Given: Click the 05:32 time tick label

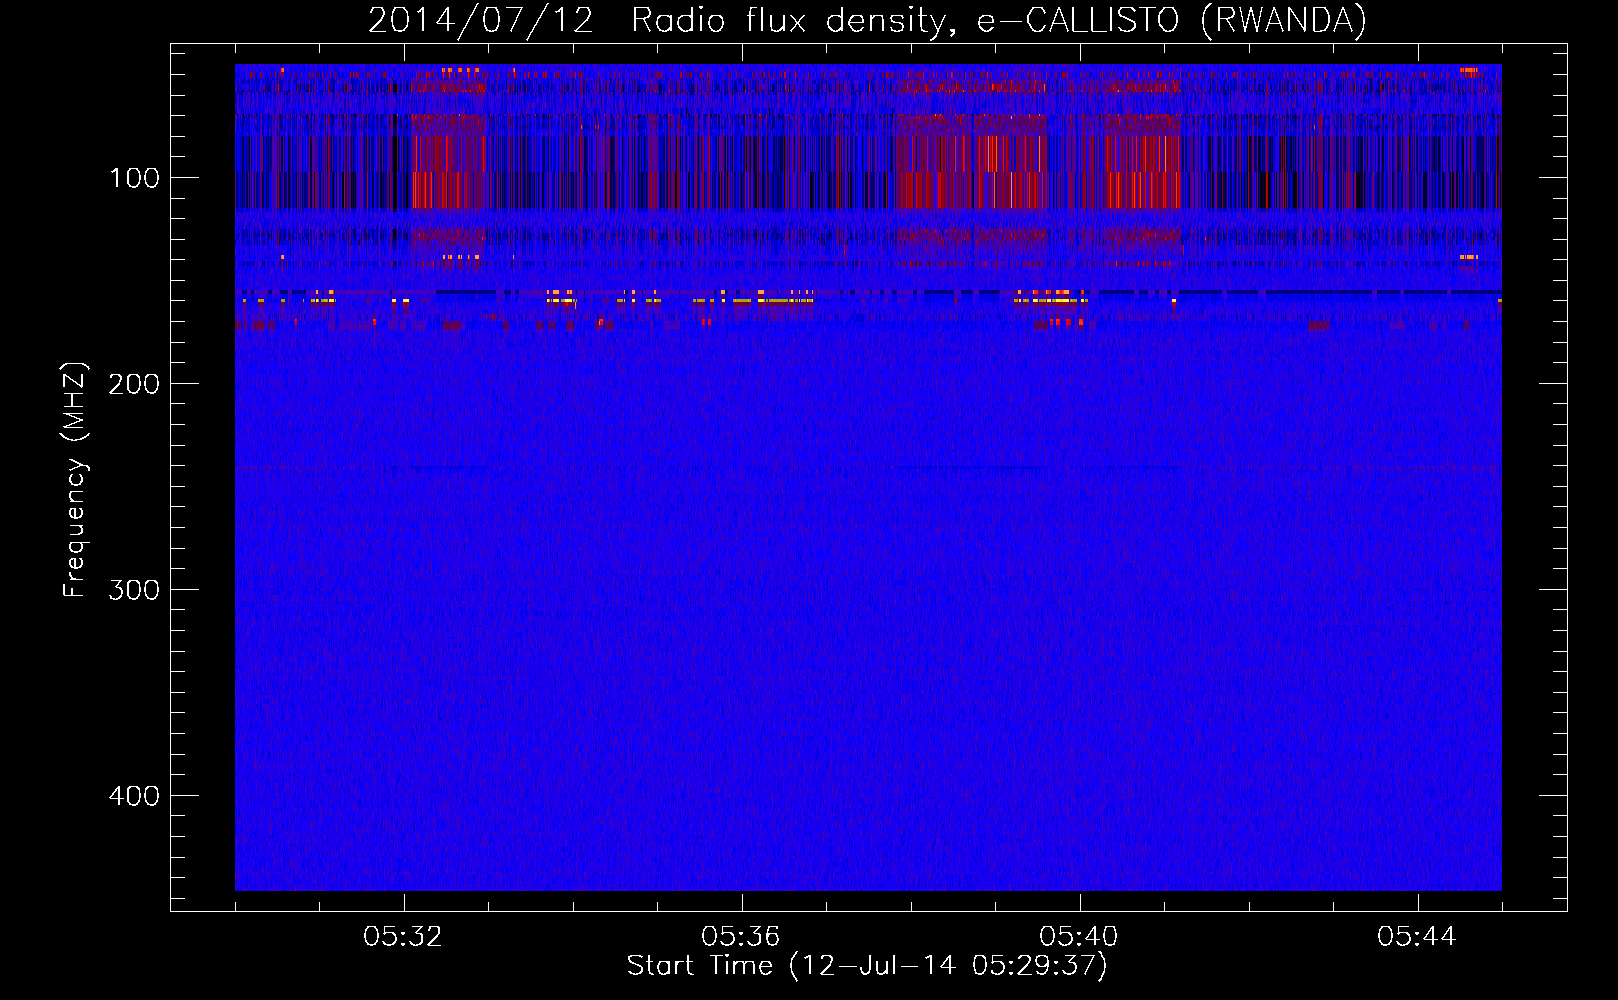Looking at the screenshot, I should tap(403, 937).
